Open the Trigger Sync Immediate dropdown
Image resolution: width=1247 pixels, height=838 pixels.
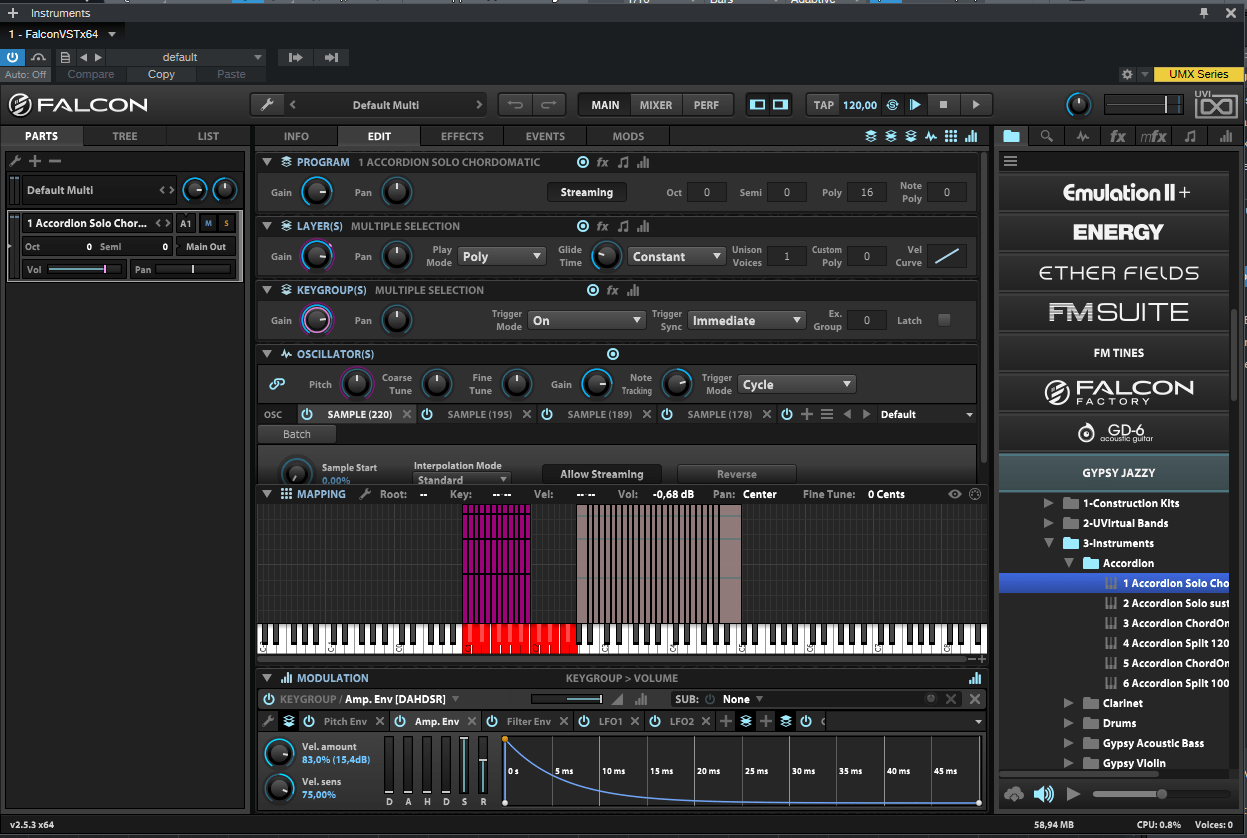pyautogui.click(x=746, y=321)
